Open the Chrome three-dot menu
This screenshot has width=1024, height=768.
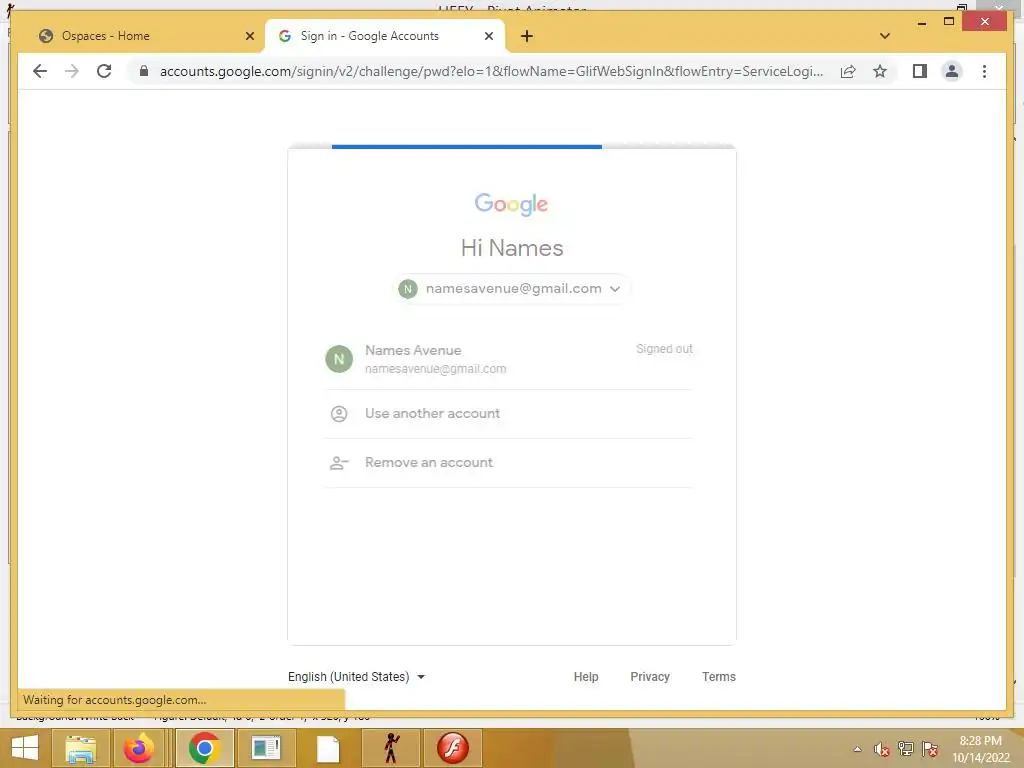(x=984, y=71)
